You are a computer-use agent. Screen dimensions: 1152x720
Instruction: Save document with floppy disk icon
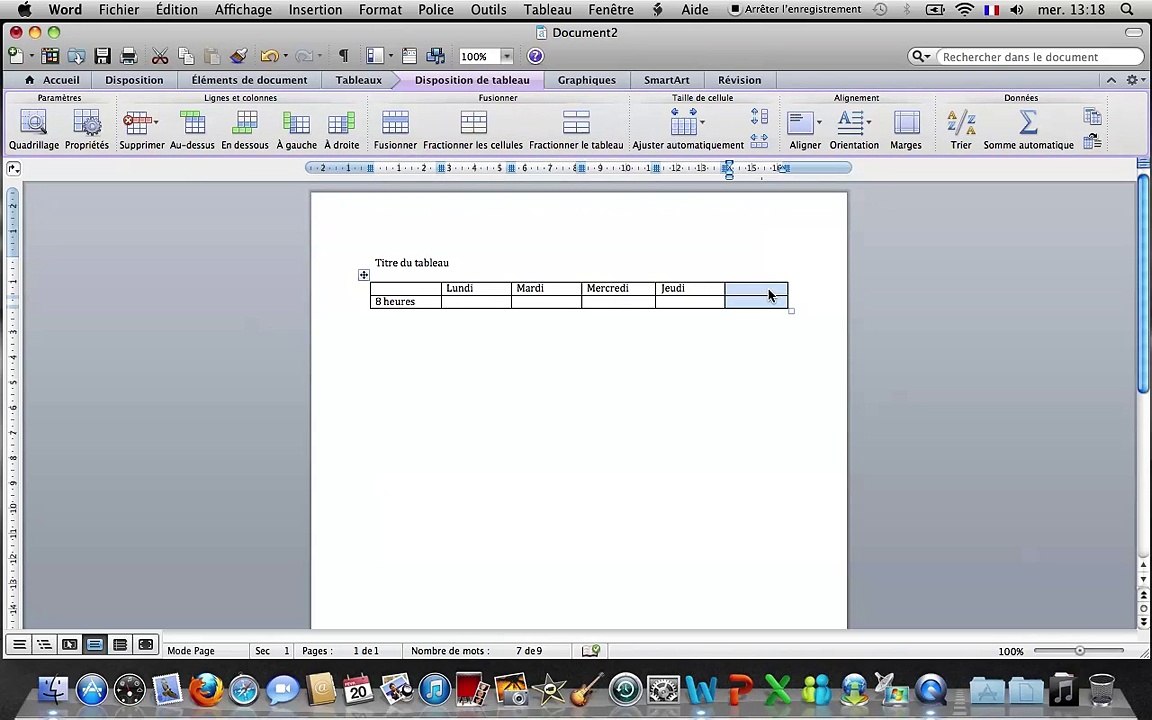point(103,56)
